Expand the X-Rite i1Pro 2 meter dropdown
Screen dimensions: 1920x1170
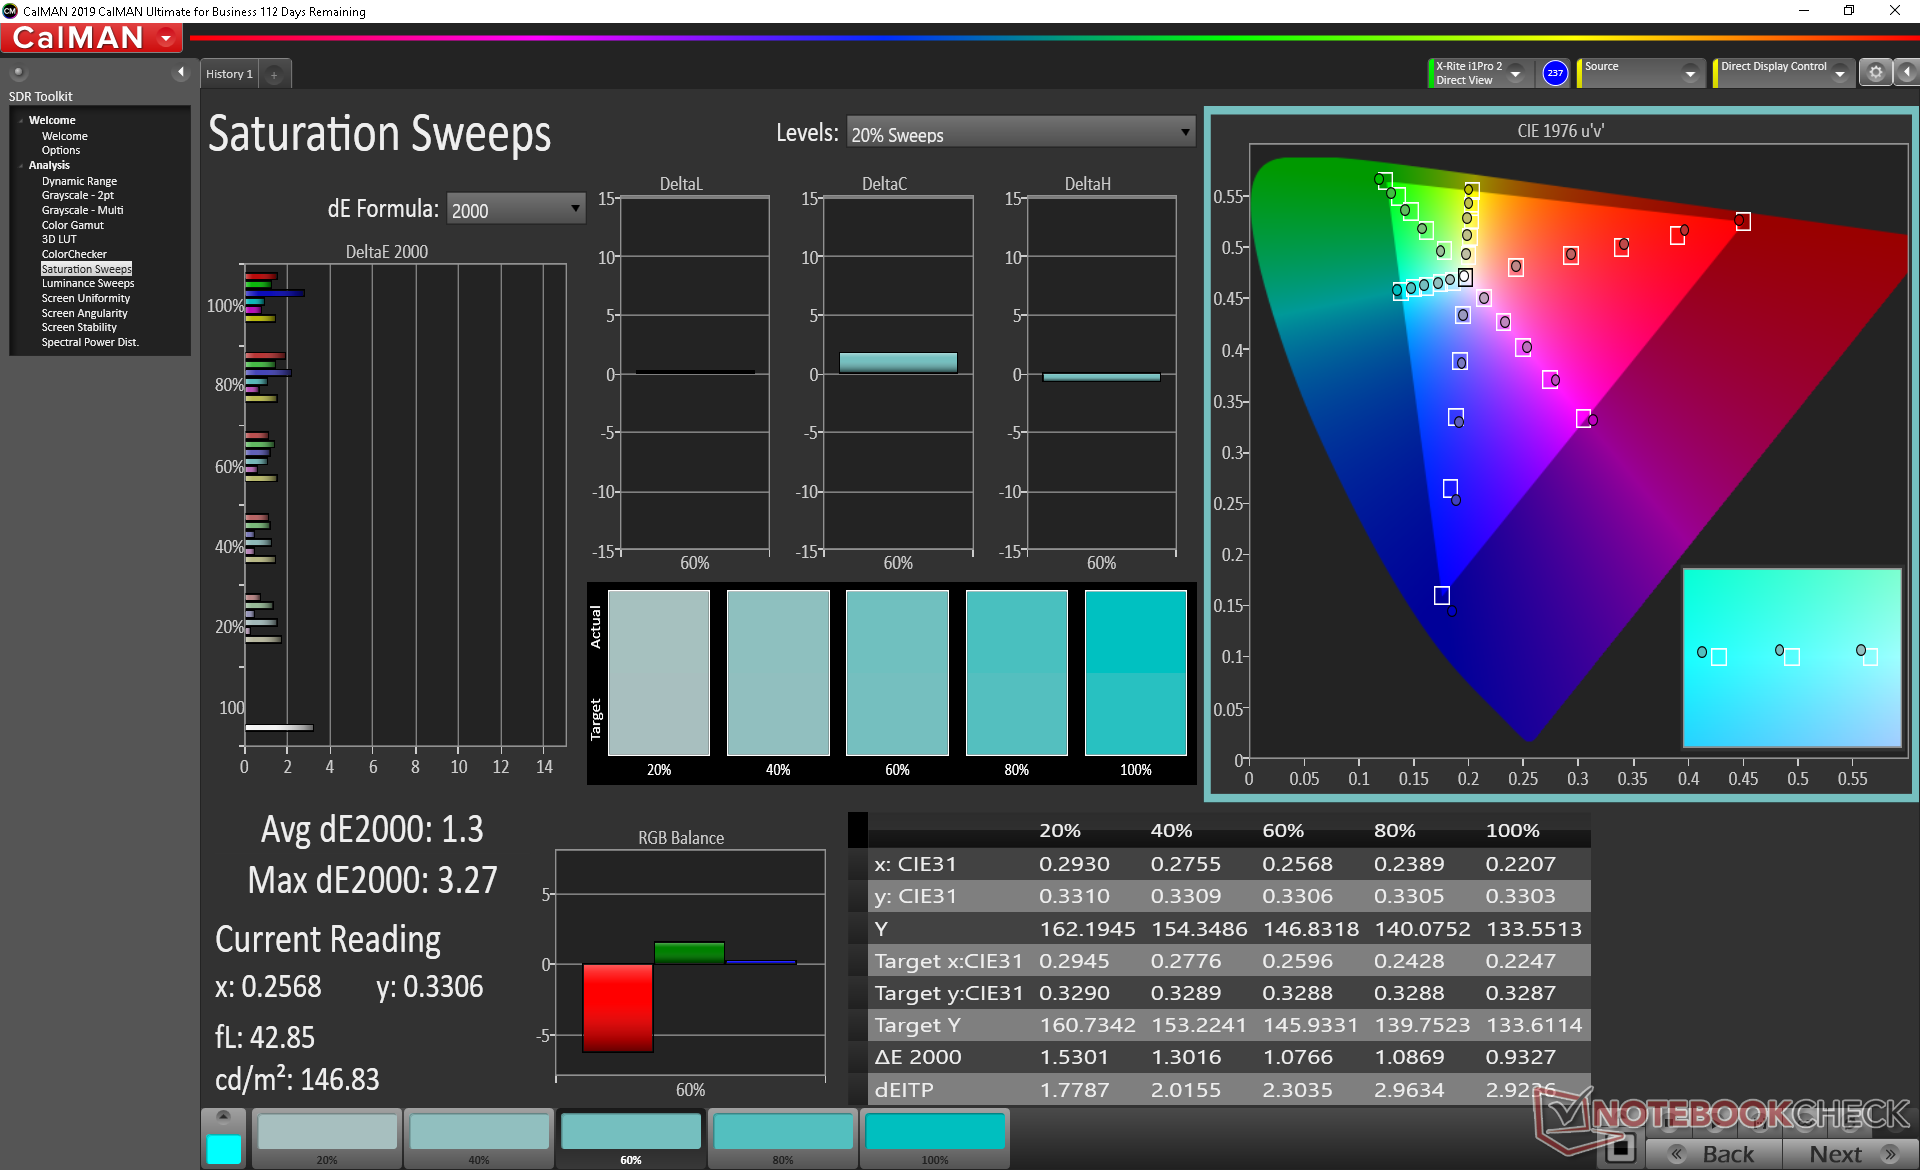point(1516,74)
